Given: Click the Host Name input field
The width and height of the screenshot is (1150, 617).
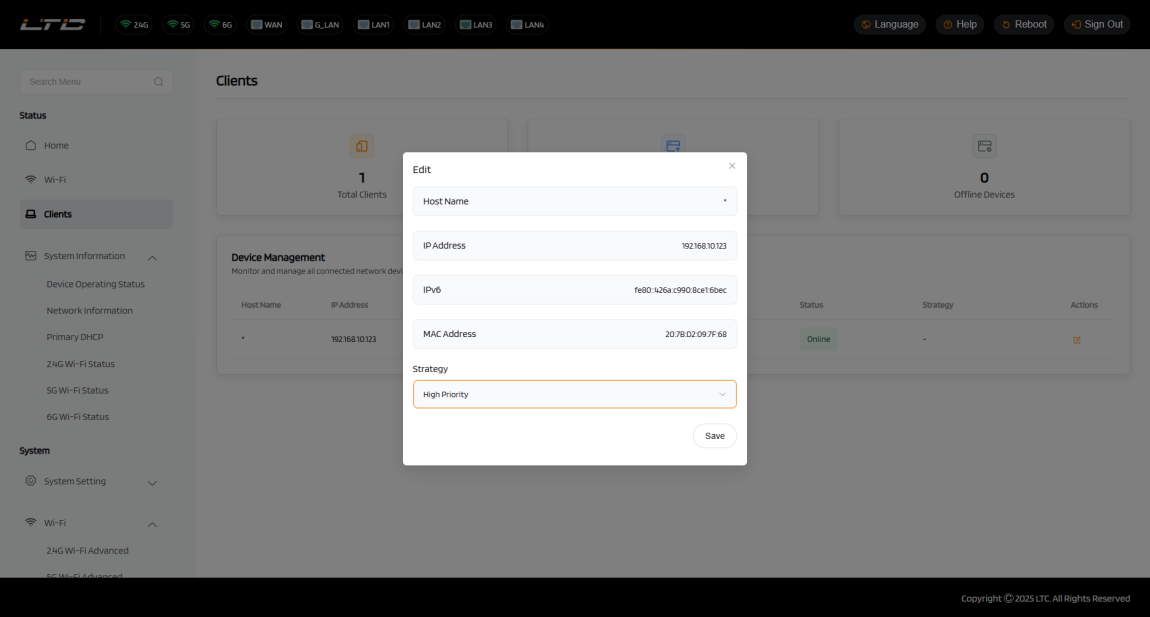Looking at the screenshot, I should (x=574, y=201).
